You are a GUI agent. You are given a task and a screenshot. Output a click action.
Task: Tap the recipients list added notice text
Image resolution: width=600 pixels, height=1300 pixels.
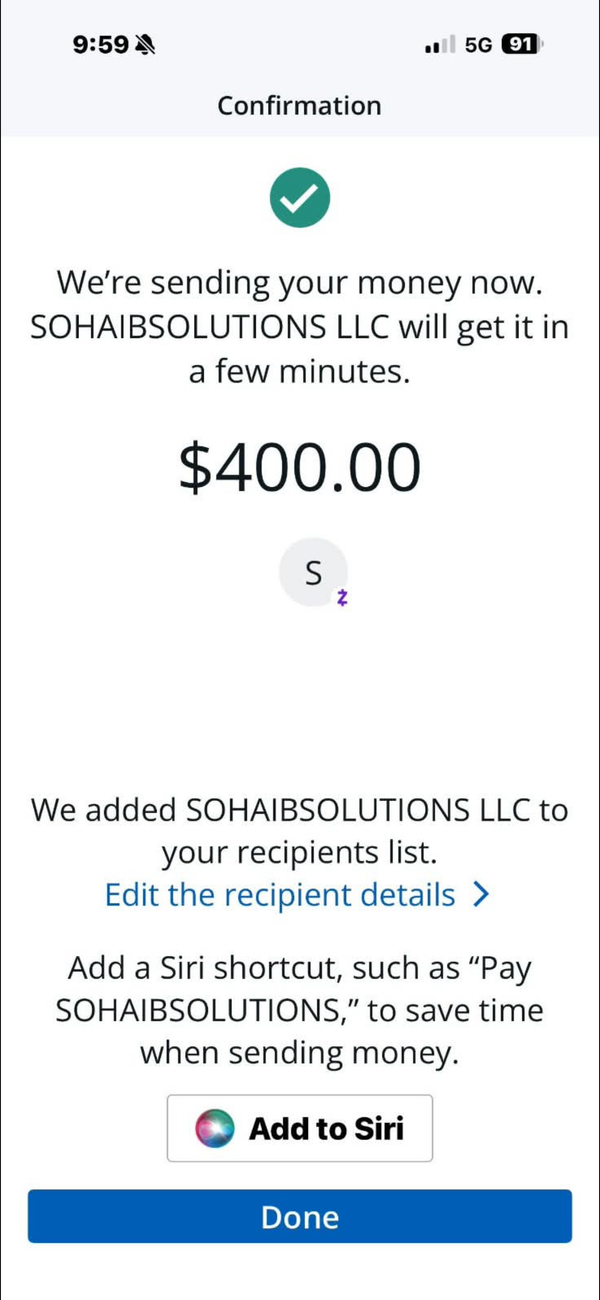[300, 830]
